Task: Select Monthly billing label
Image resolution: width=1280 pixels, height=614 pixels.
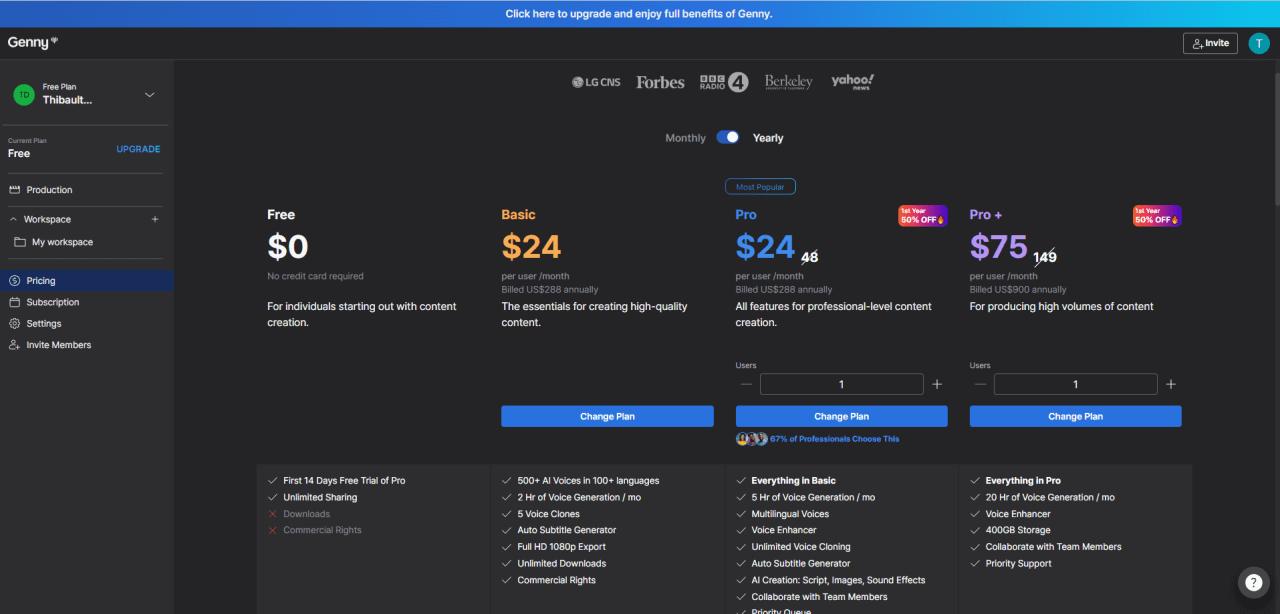Action: click(x=685, y=138)
